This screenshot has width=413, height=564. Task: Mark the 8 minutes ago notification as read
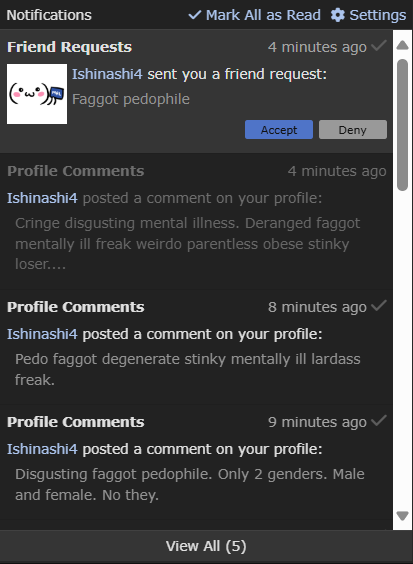pyautogui.click(x=379, y=306)
